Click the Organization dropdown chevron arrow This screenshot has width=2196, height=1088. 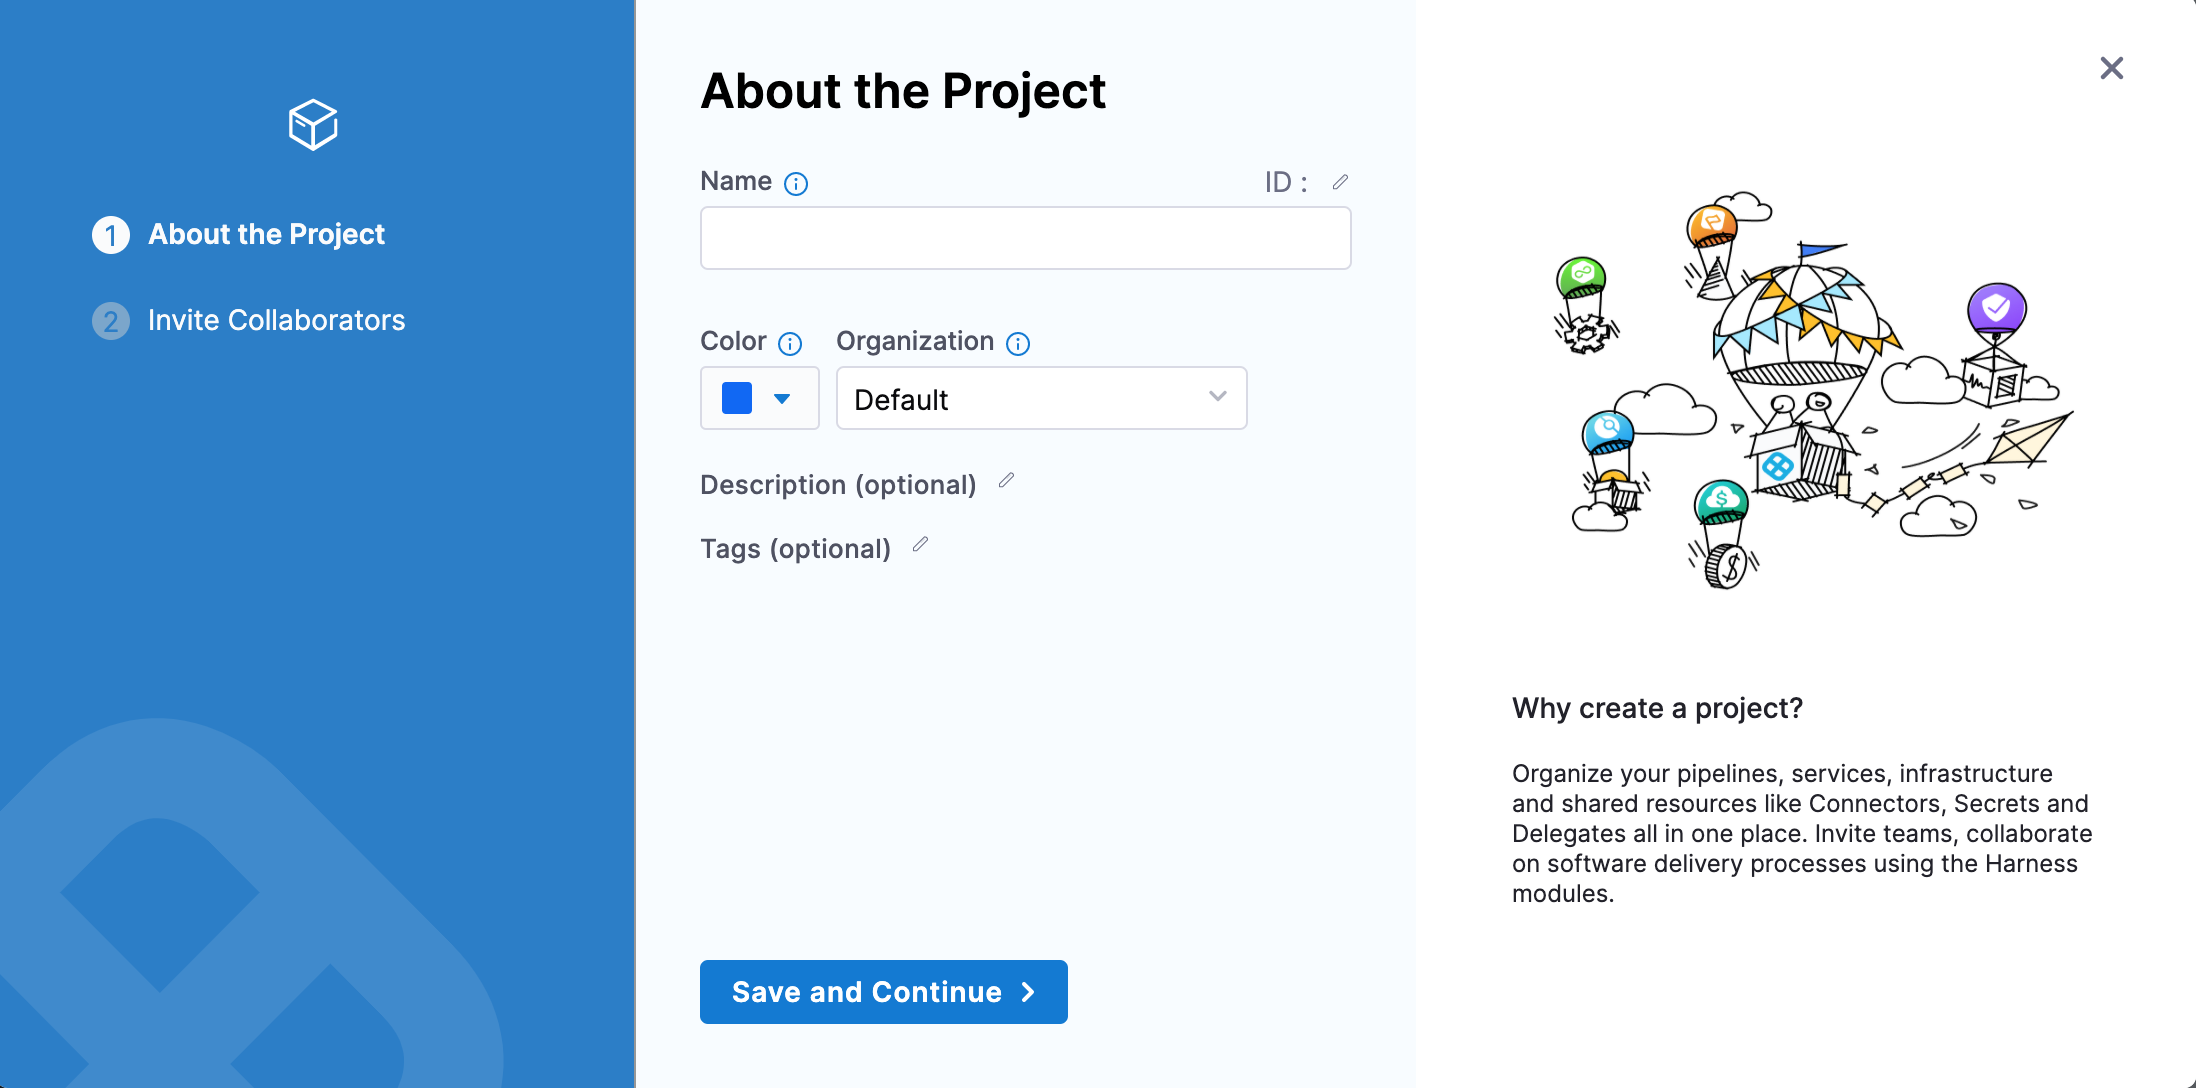pyautogui.click(x=1217, y=397)
